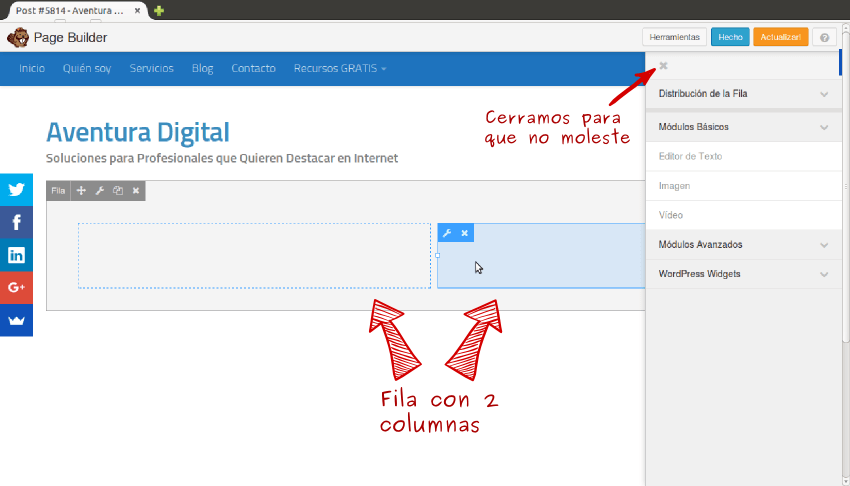
Task: Go to the Blog menu item
Action: (x=202, y=69)
